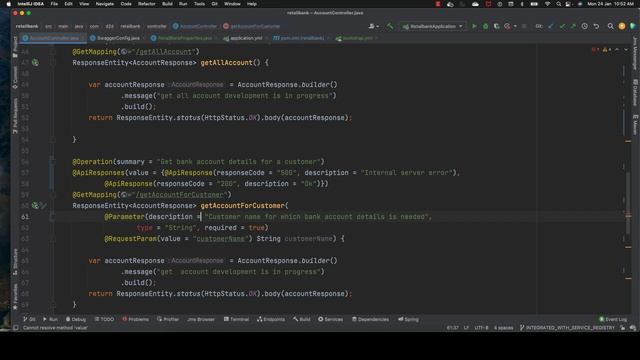Open the Terminal tool window
640x360 pixels.
(236, 319)
